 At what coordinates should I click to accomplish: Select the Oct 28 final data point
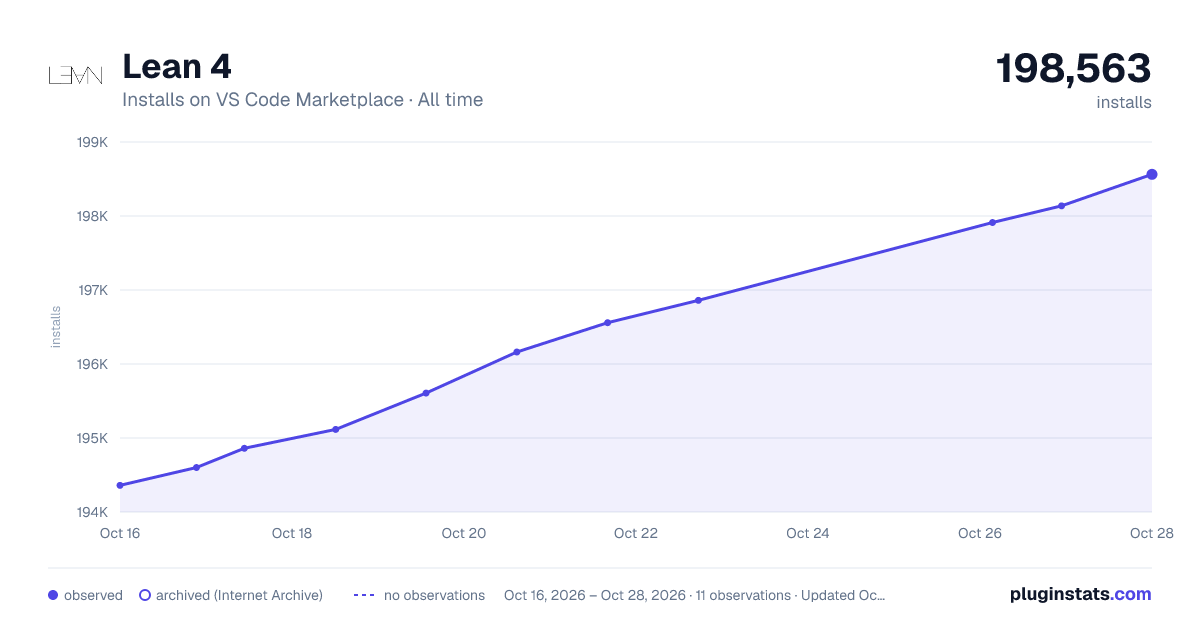pos(1152,174)
